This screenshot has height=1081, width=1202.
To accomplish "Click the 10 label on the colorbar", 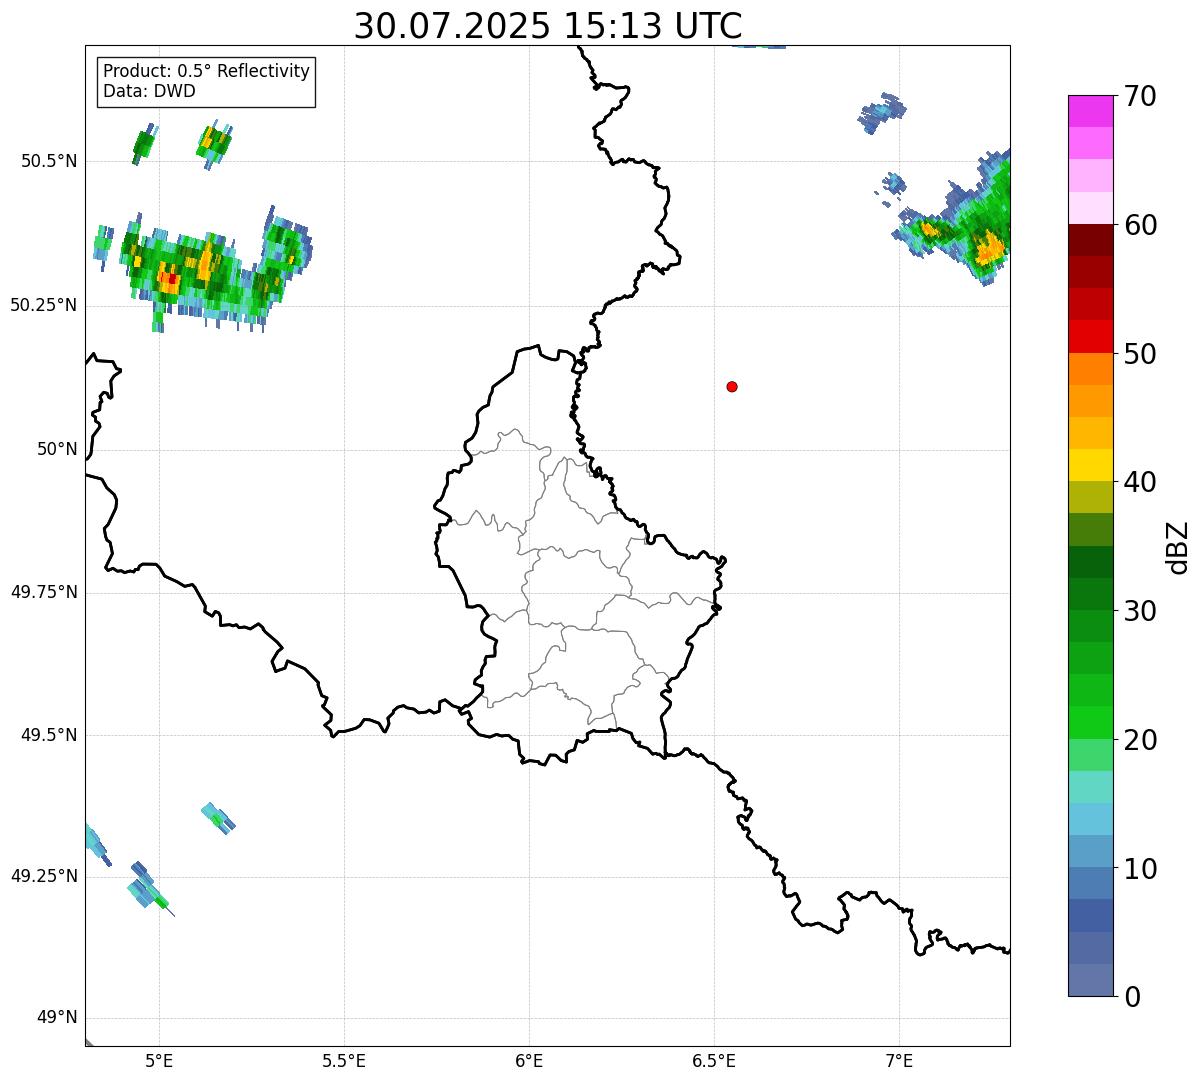I will pyautogui.click(x=1140, y=869).
